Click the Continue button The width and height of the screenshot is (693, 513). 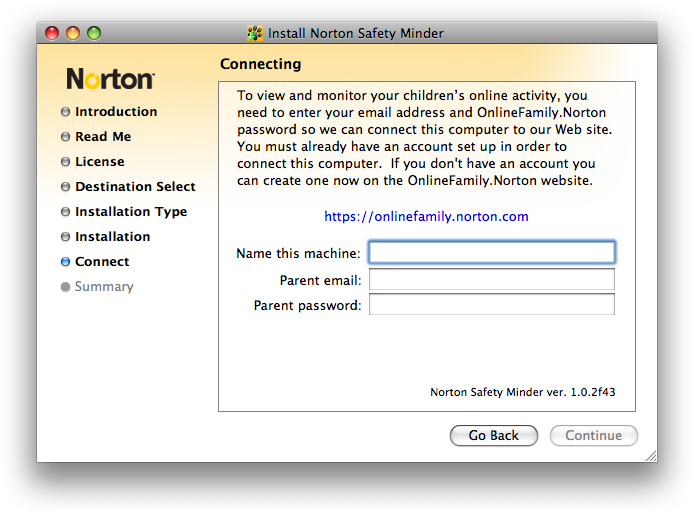(594, 436)
